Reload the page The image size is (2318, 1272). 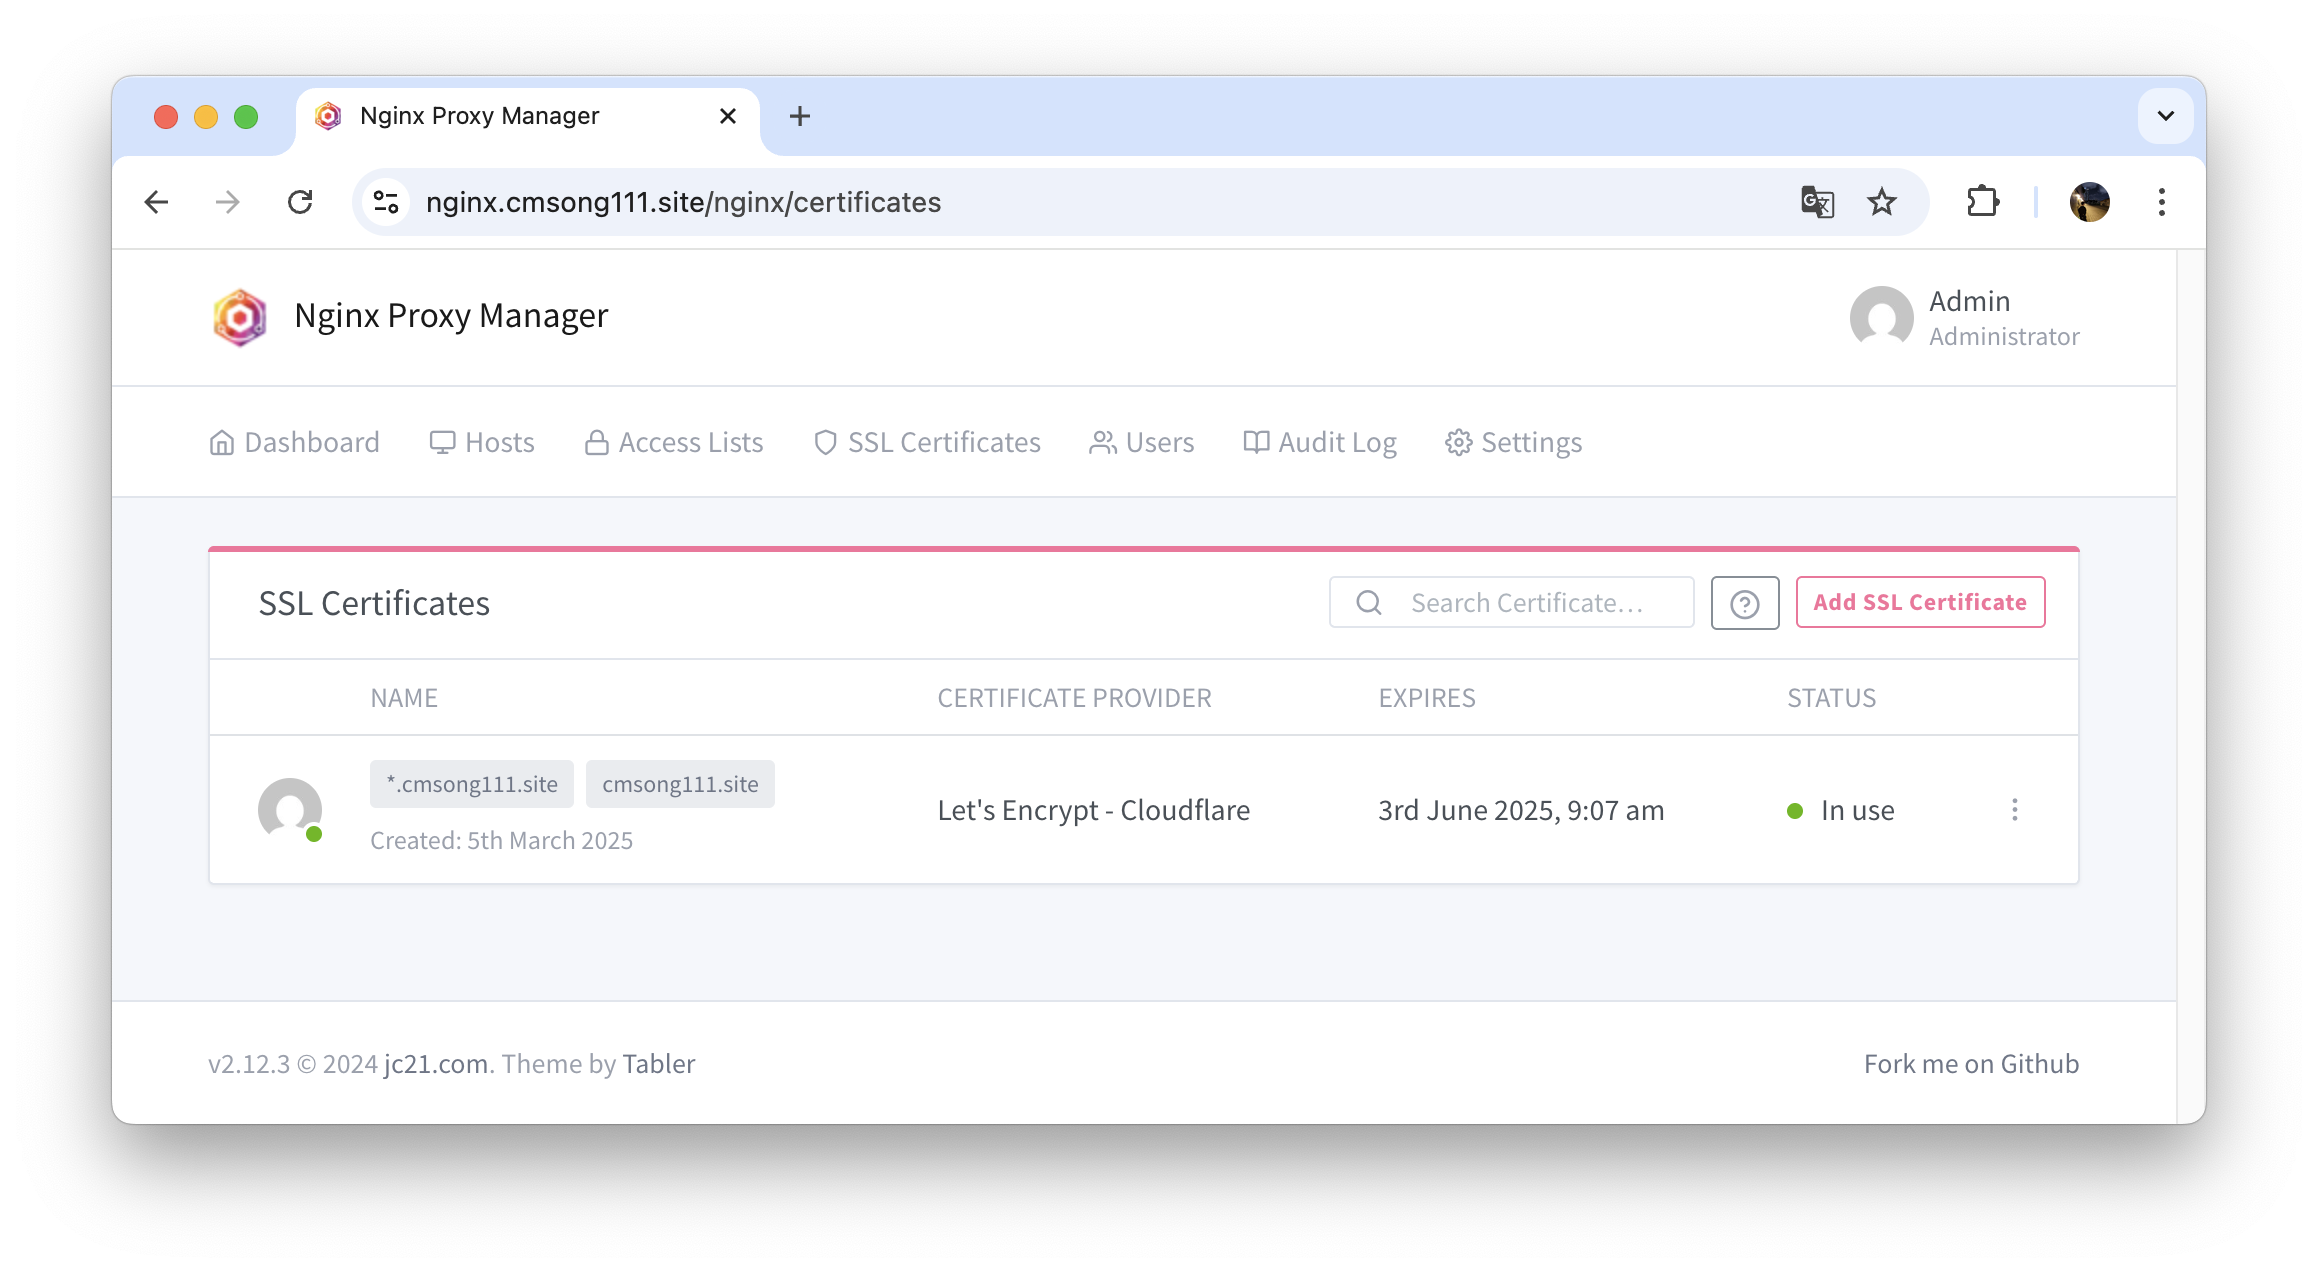pyautogui.click(x=300, y=202)
